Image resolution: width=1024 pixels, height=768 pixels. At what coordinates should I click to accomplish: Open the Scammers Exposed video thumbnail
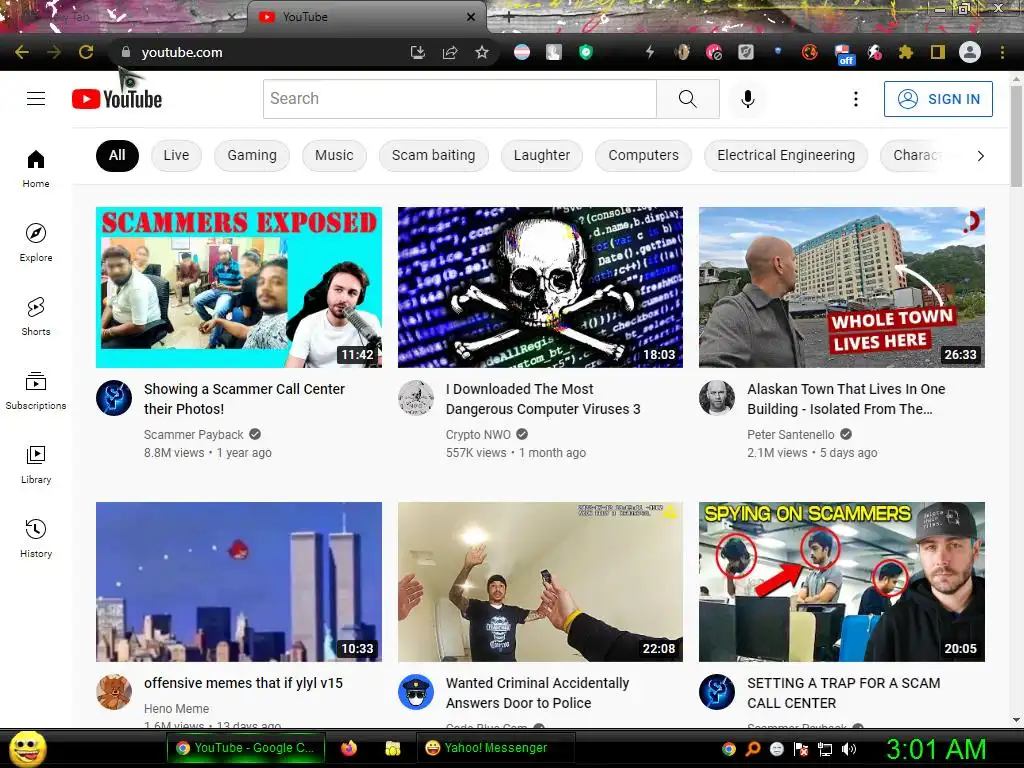(x=239, y=287)
